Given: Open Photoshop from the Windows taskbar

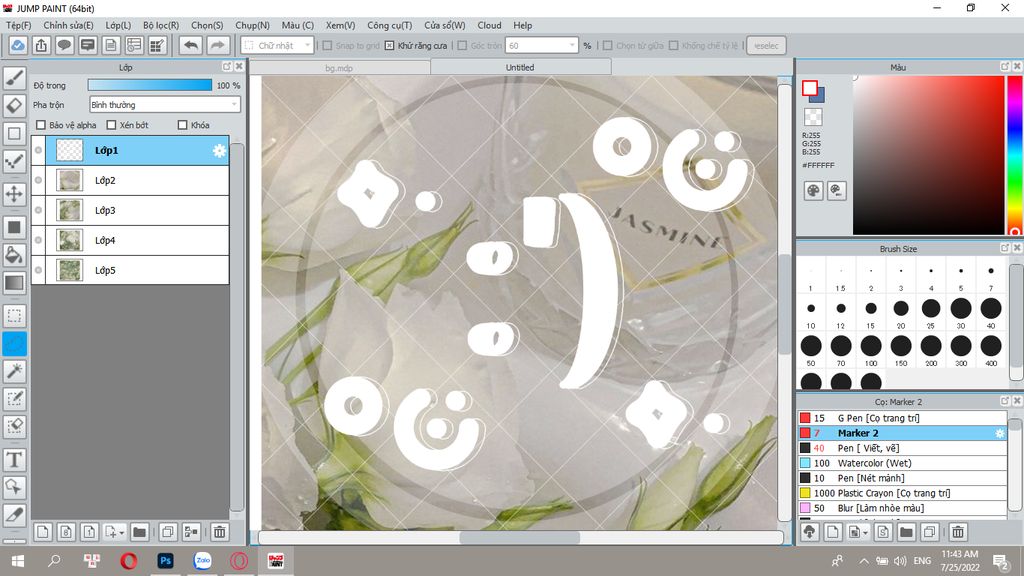Looking at the screenshot, I should click(x=165, y=561).
